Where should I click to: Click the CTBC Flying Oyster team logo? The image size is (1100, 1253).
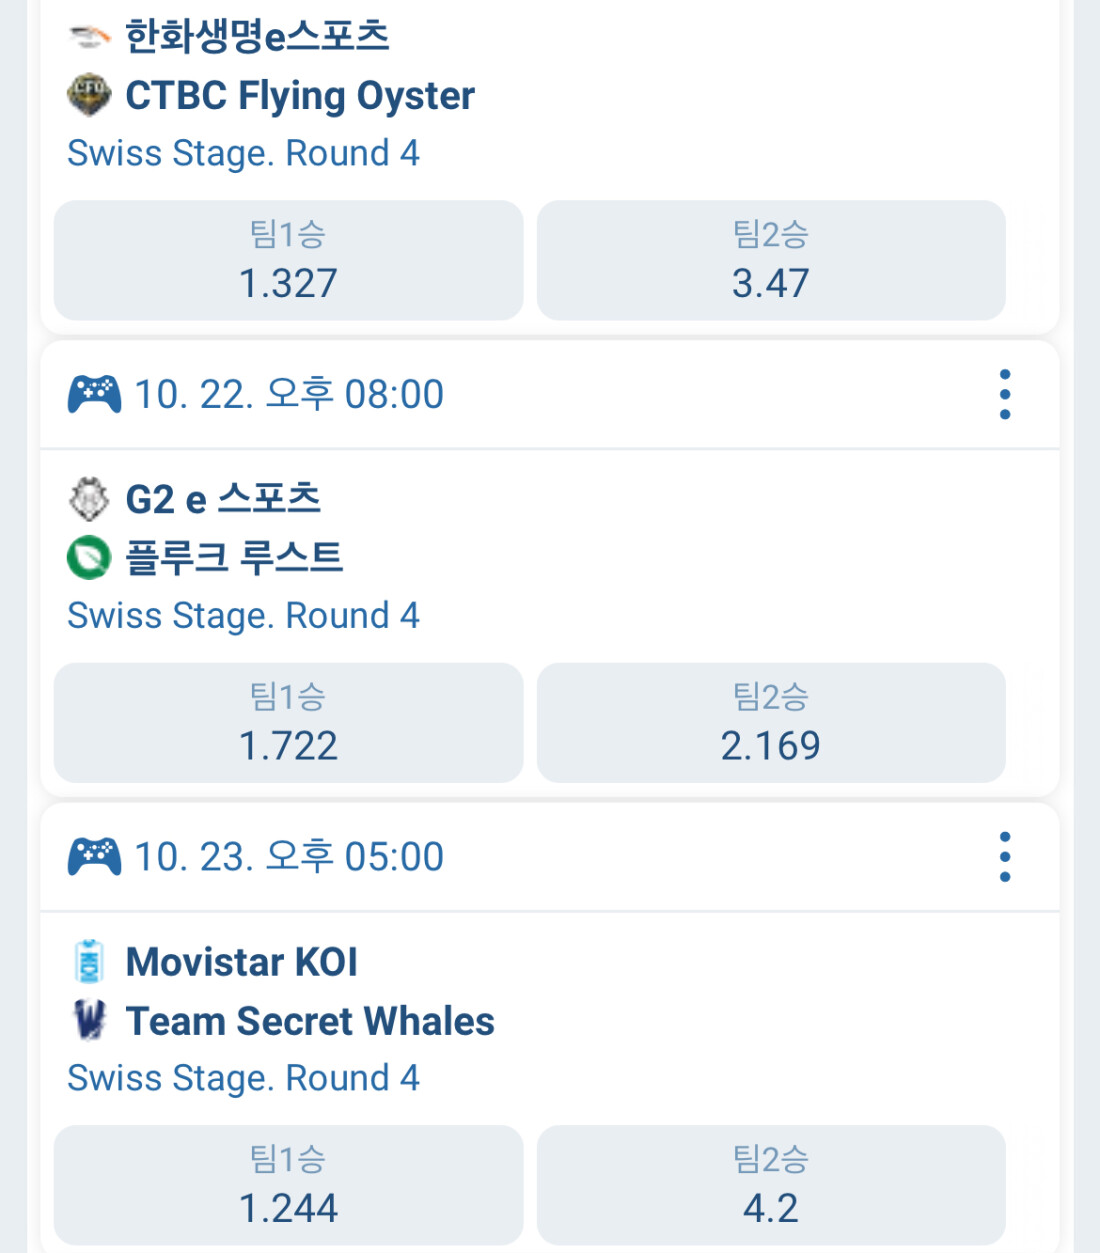(x=89, y=95)
